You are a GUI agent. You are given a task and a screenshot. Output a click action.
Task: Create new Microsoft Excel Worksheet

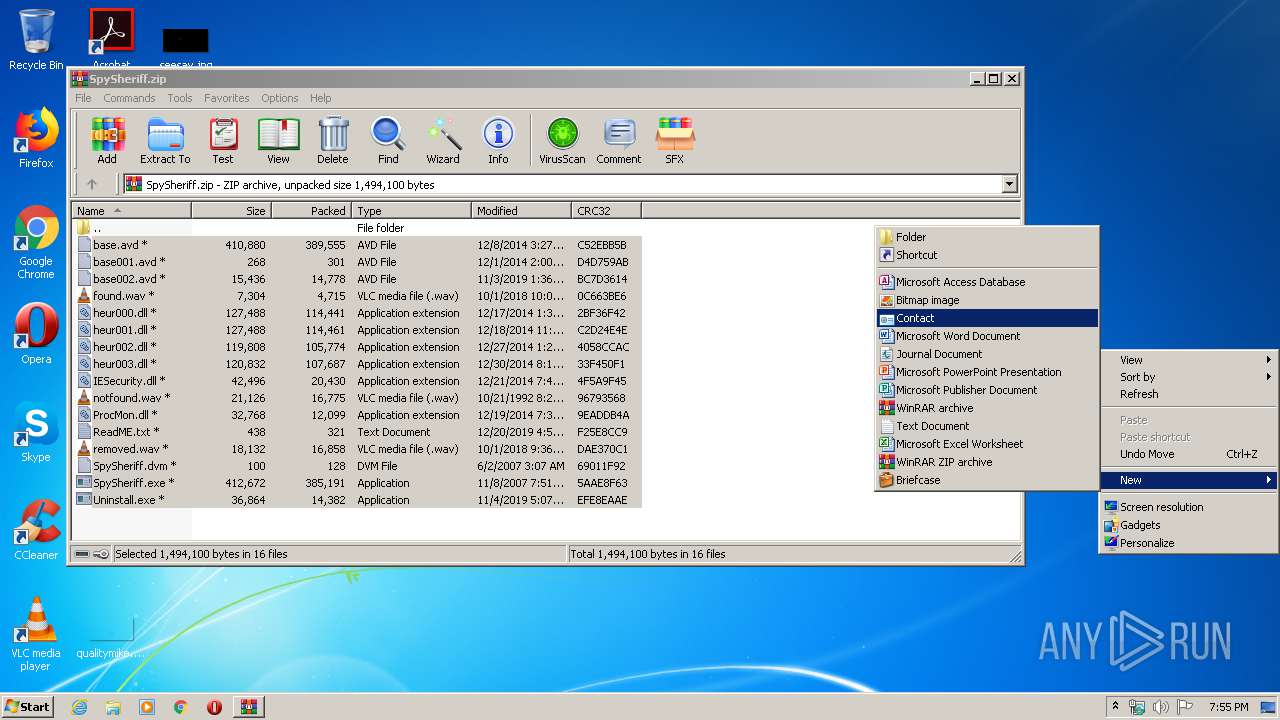point(987,444)
